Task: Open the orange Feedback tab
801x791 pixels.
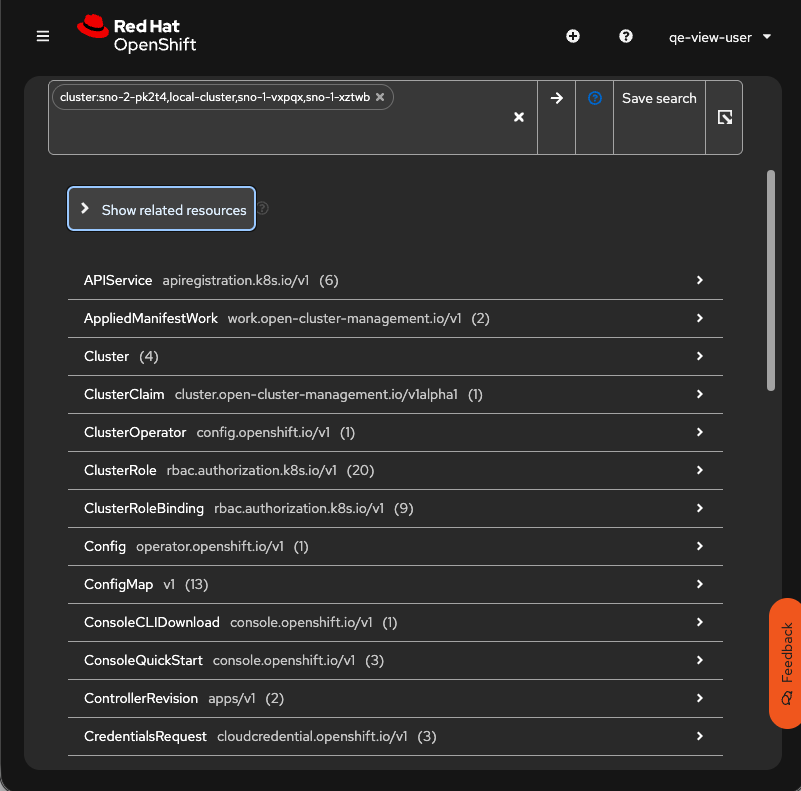Action: 786,663
